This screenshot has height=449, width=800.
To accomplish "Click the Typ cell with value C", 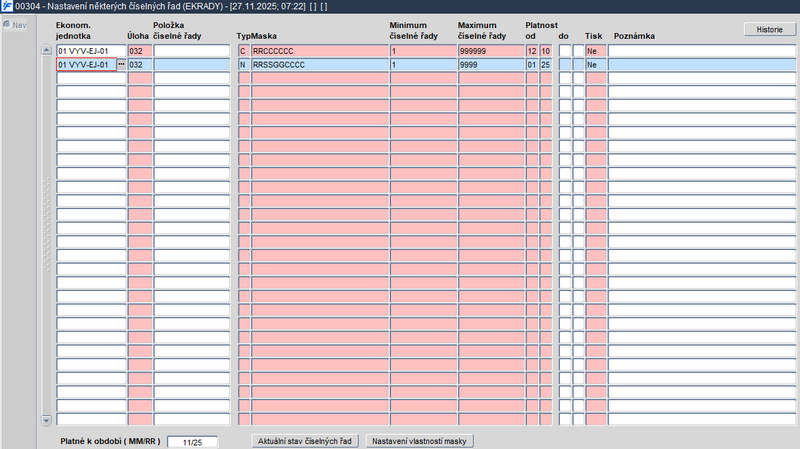I will 244,51.
